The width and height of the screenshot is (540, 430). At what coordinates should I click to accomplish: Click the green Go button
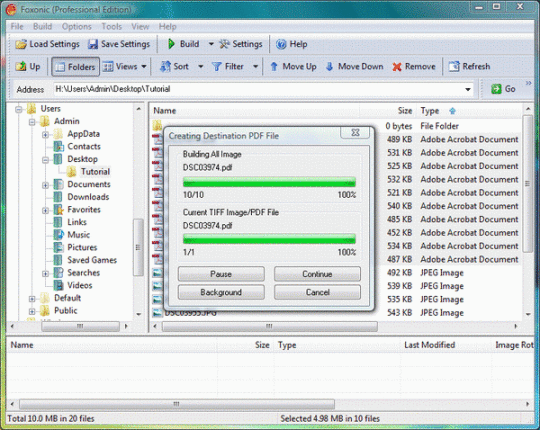[x=503, y=89]
